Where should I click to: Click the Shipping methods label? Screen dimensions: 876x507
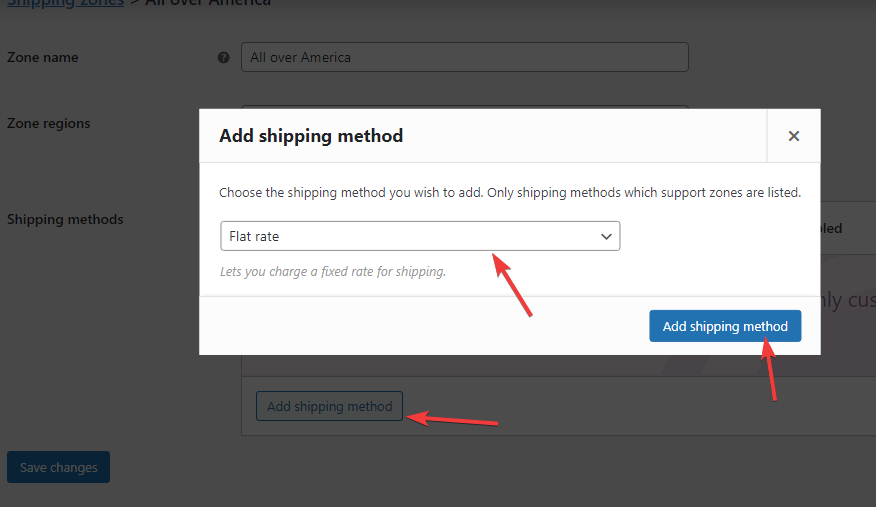(x=65, y=219)
